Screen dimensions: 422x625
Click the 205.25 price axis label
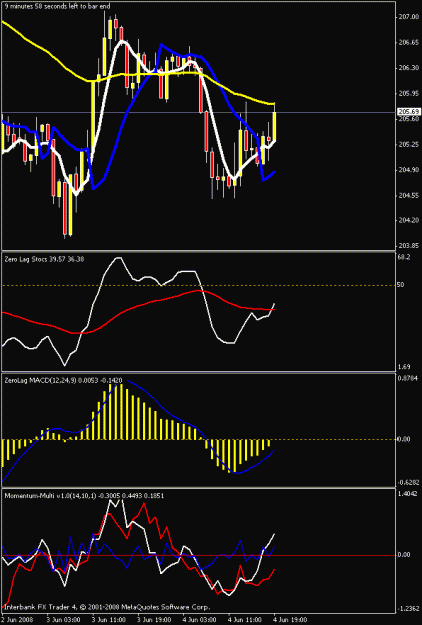[x=408, y=145]
